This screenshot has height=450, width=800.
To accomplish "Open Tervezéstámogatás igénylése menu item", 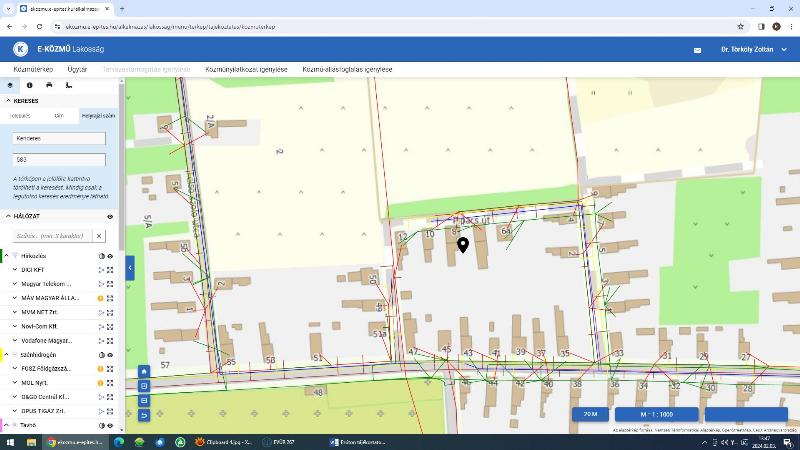I will pyautogui.click(x=146, y=69).
